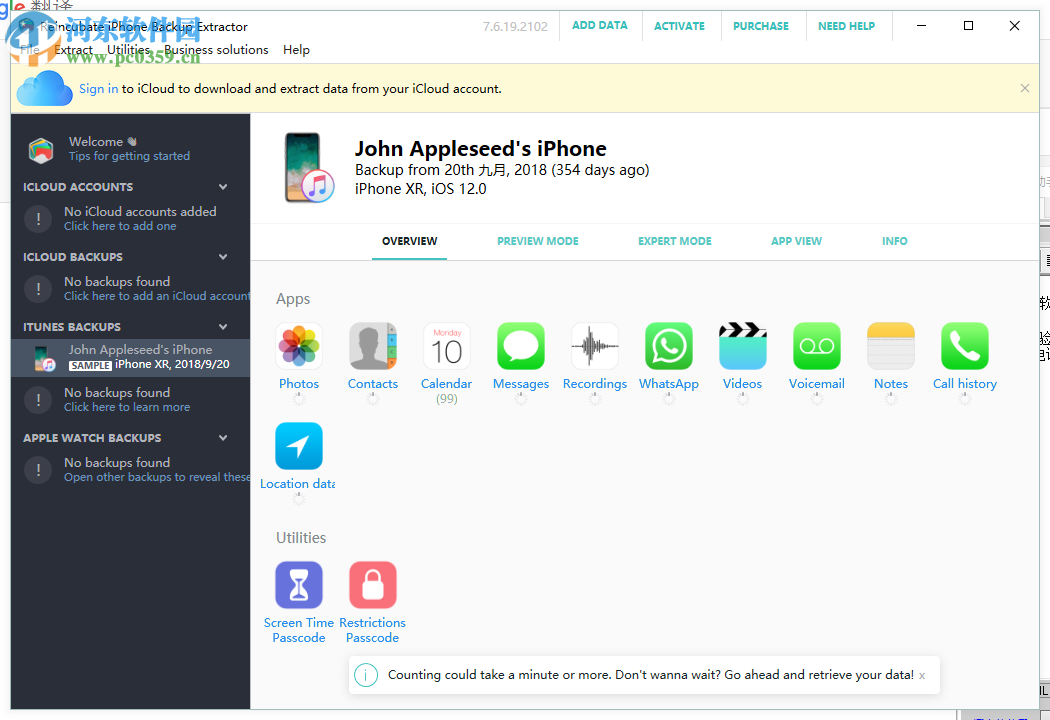Image resolution: width=1050 pixels, height=720 pixels.
Task: Switch to the PREVIEW MODE tab
Action: coord(537,241)
